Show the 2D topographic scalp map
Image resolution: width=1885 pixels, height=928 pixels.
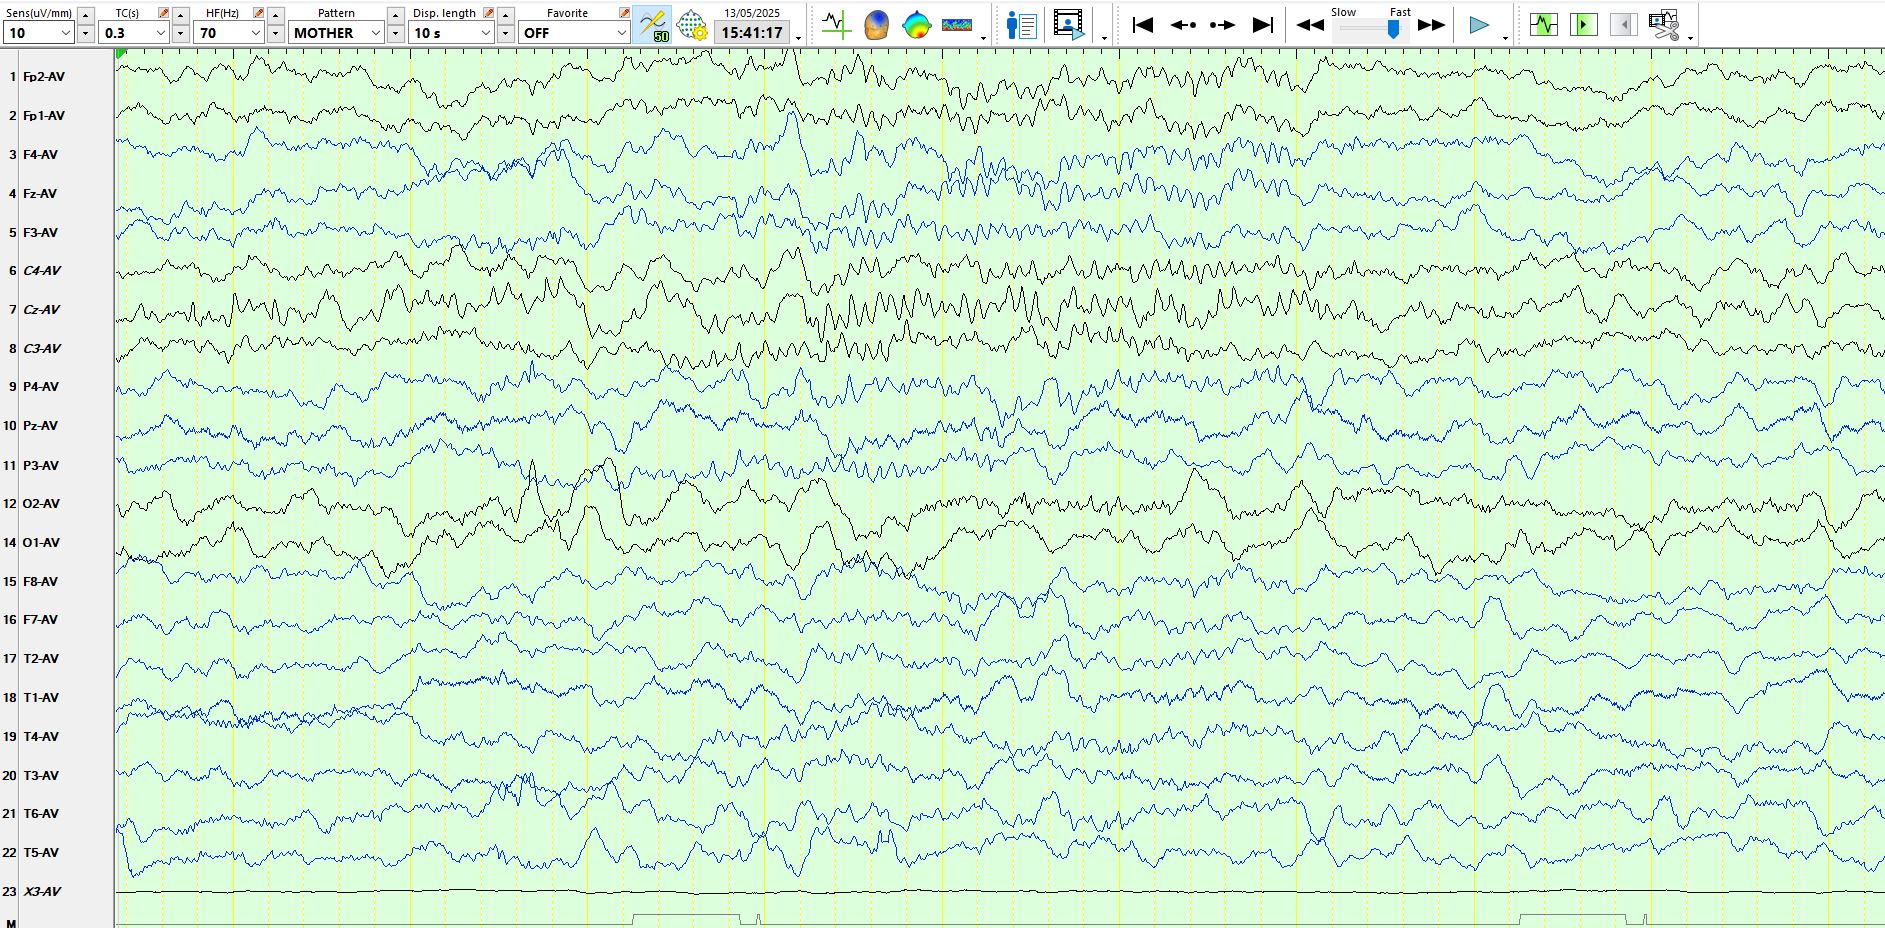point(916,25)
